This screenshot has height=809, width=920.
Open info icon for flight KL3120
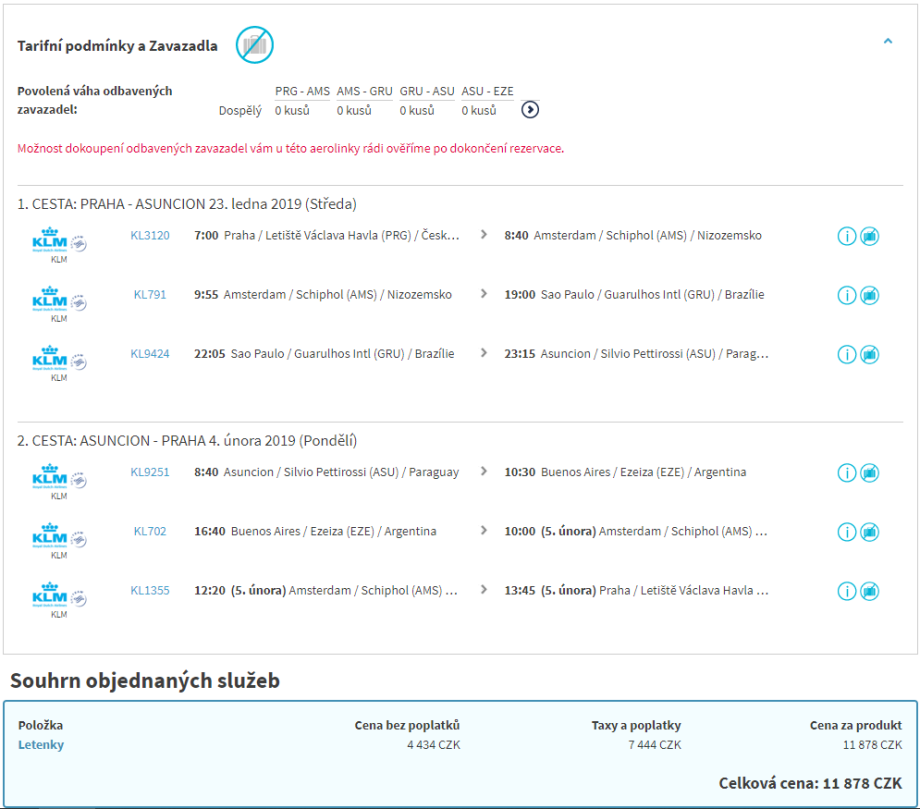tap(846, 237)
